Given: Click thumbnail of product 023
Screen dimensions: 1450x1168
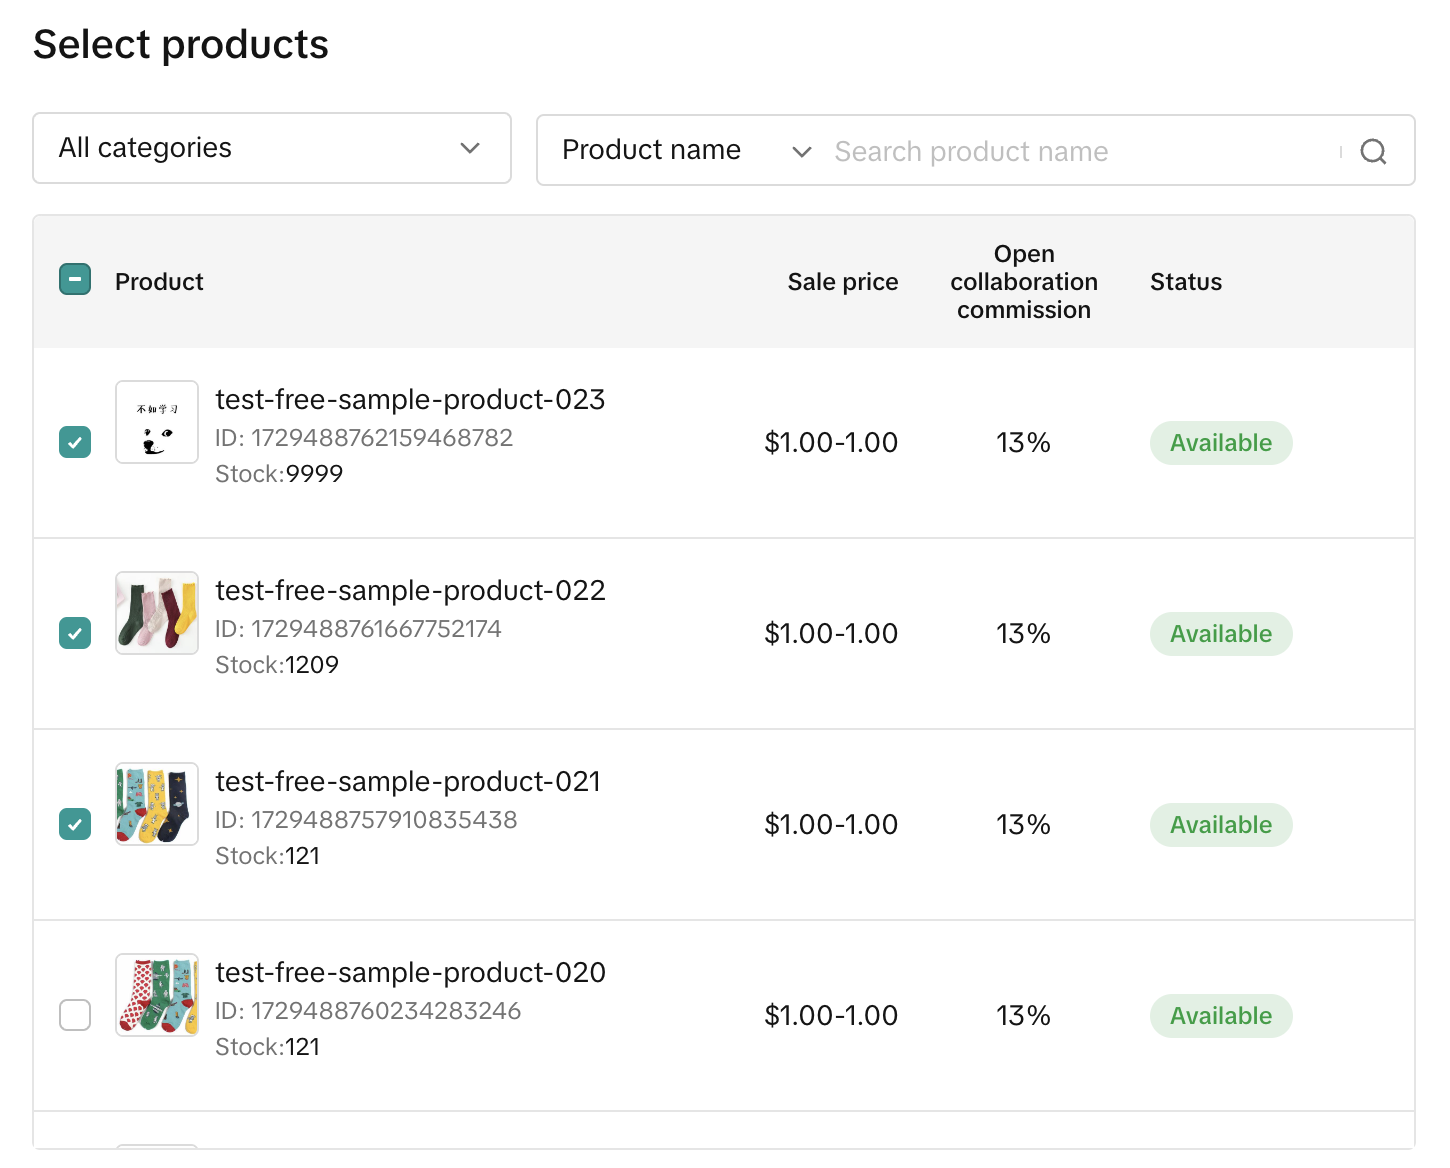Looking at the screenshot, I should click(x=157, y=422).
